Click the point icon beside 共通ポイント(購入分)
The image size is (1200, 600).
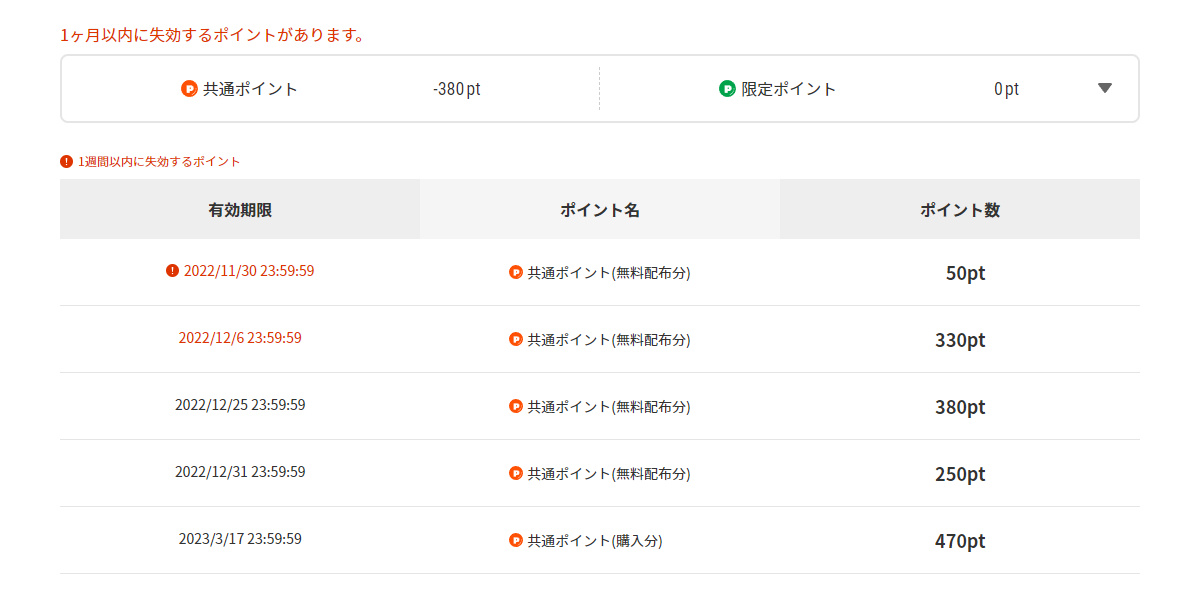click(x=516, y=540)
